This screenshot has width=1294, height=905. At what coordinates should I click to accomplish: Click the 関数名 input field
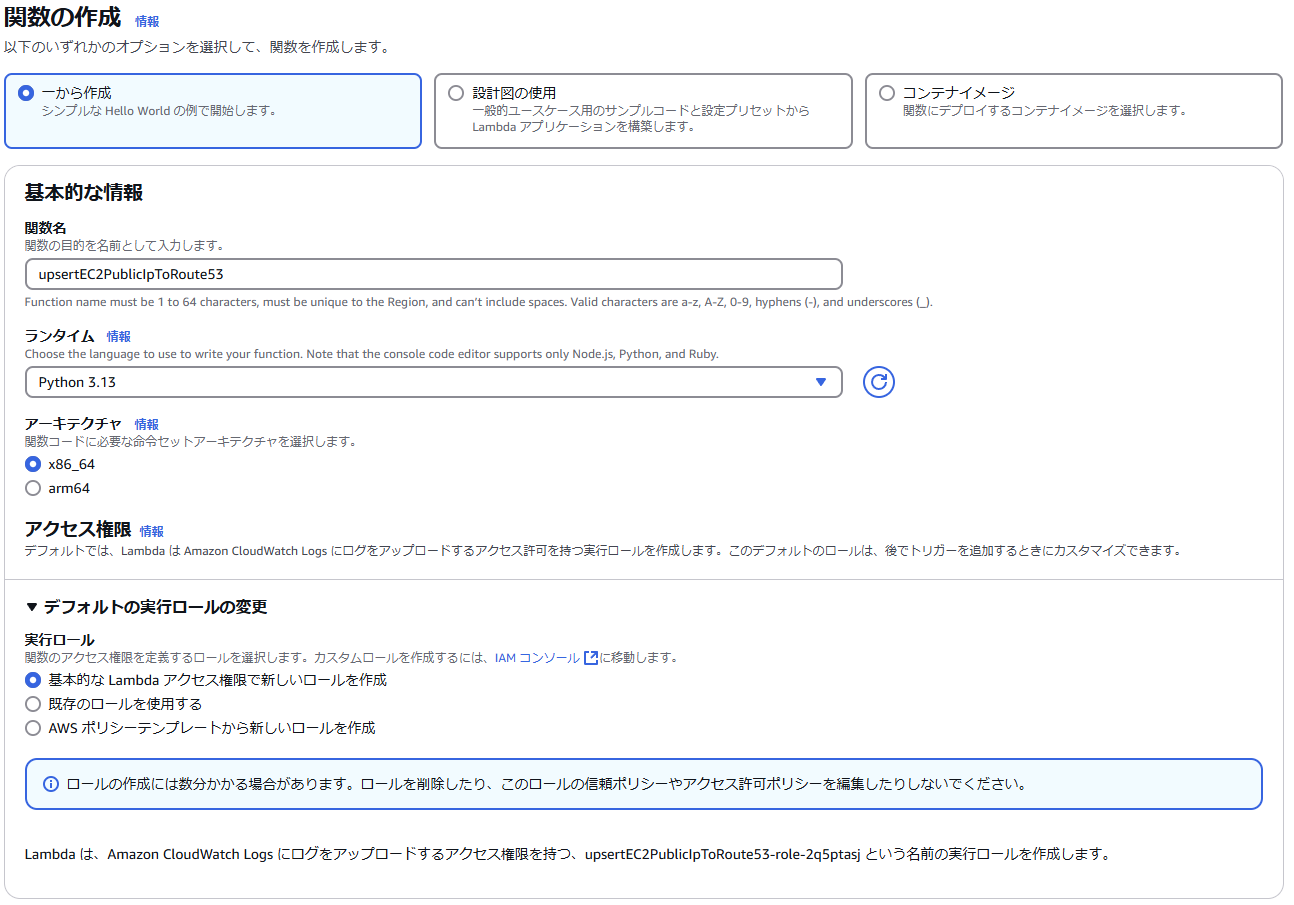433,274
